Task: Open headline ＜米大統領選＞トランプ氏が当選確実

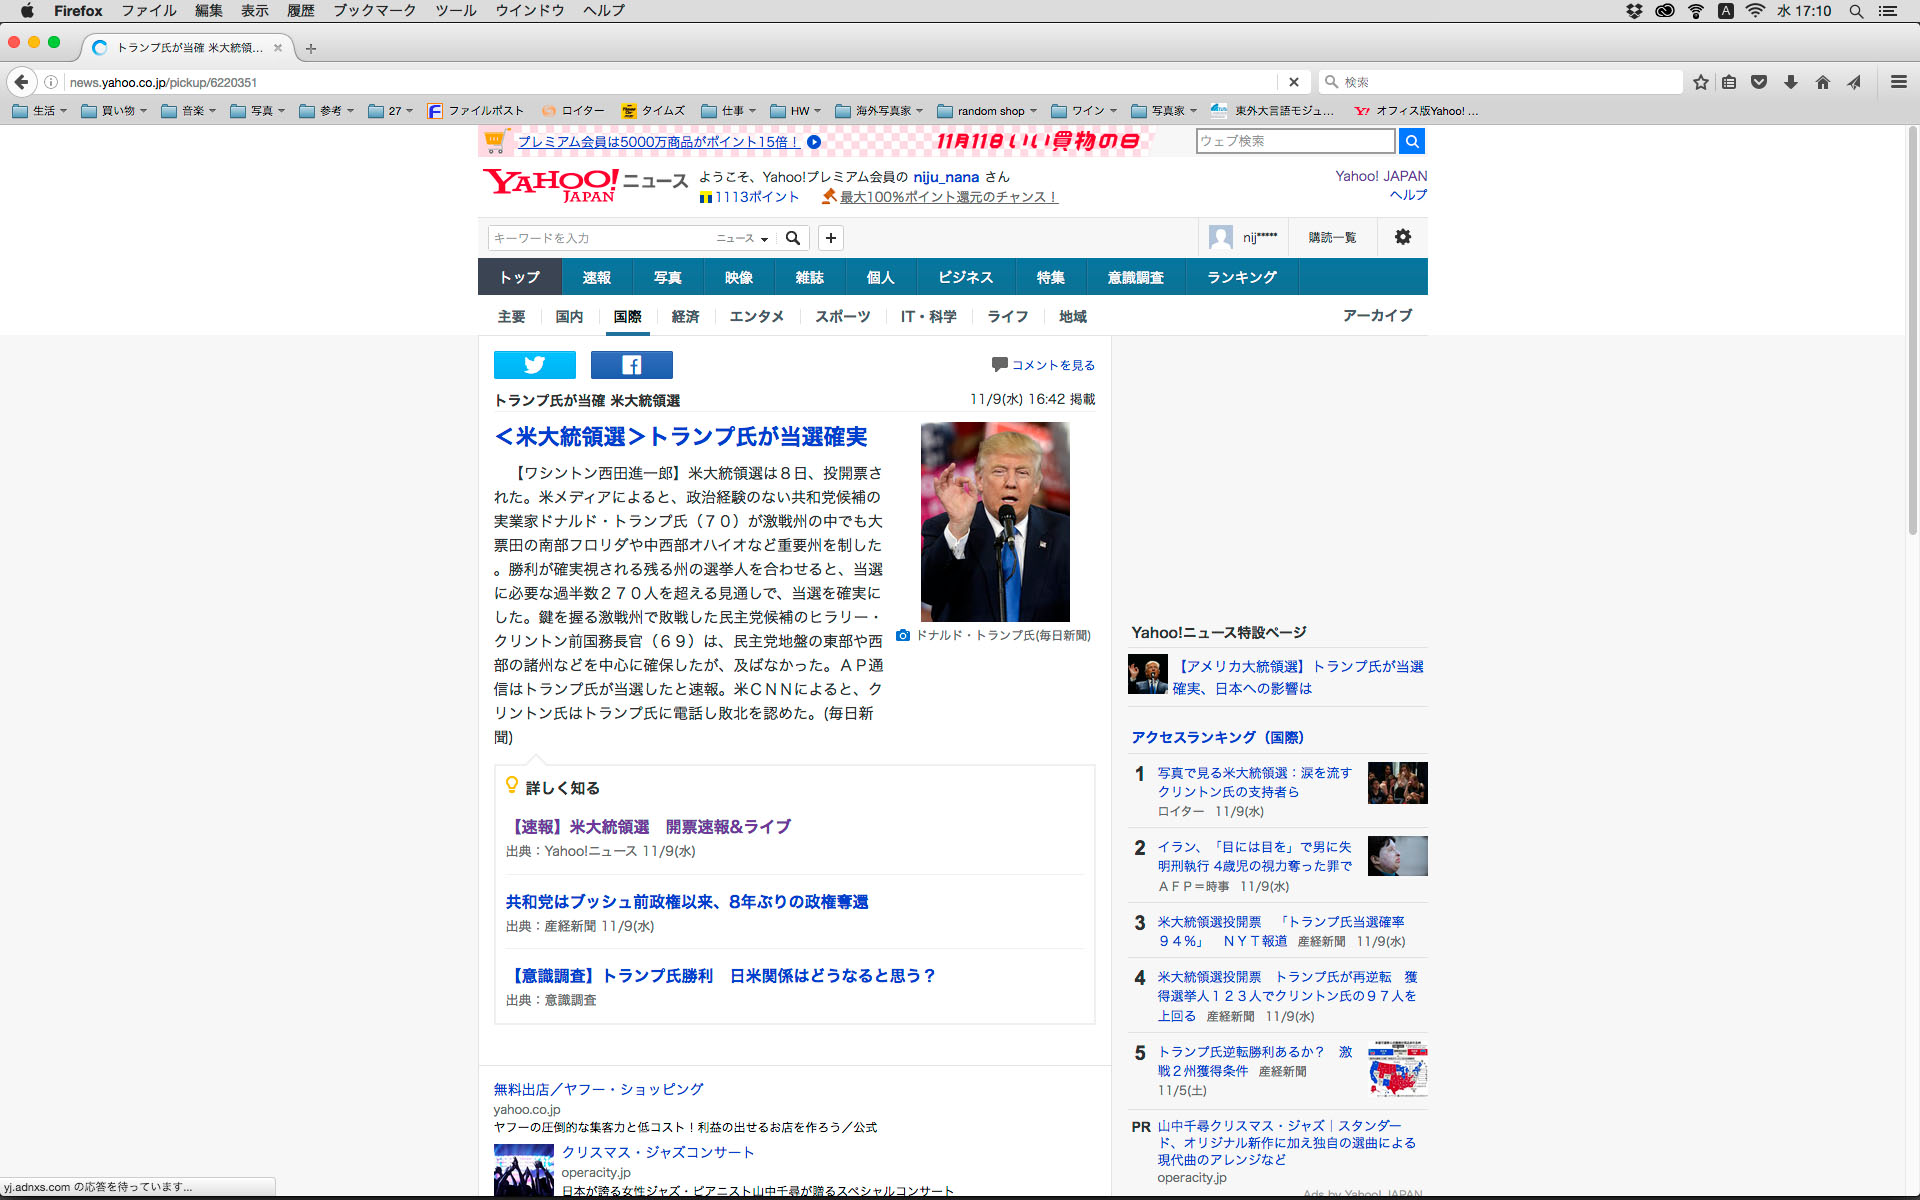Action: 681,437
